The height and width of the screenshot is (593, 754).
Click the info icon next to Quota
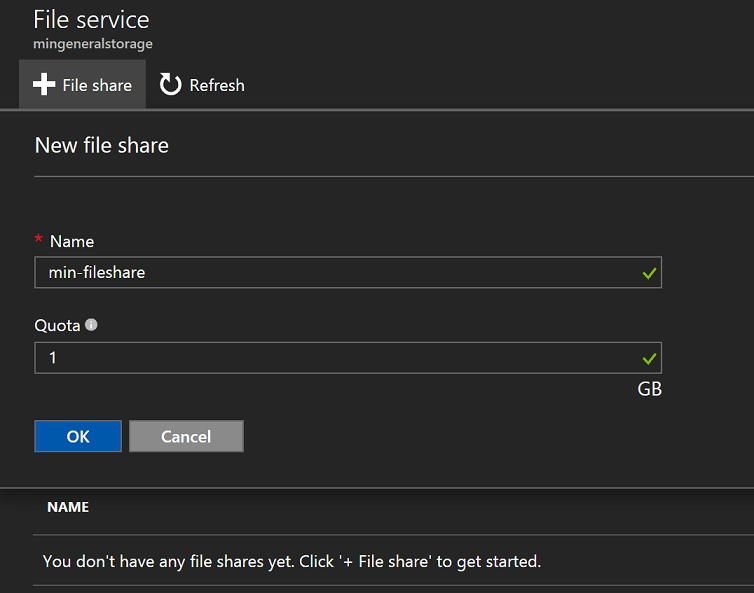tap(92, 325)
